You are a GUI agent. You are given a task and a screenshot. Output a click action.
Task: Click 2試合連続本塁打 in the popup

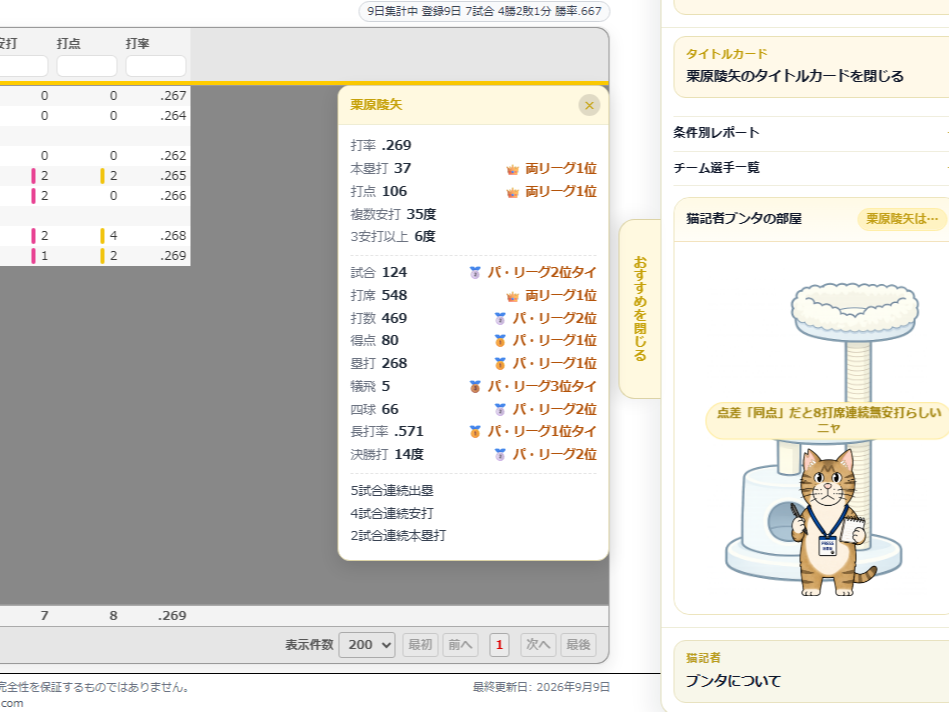[398, 536]
